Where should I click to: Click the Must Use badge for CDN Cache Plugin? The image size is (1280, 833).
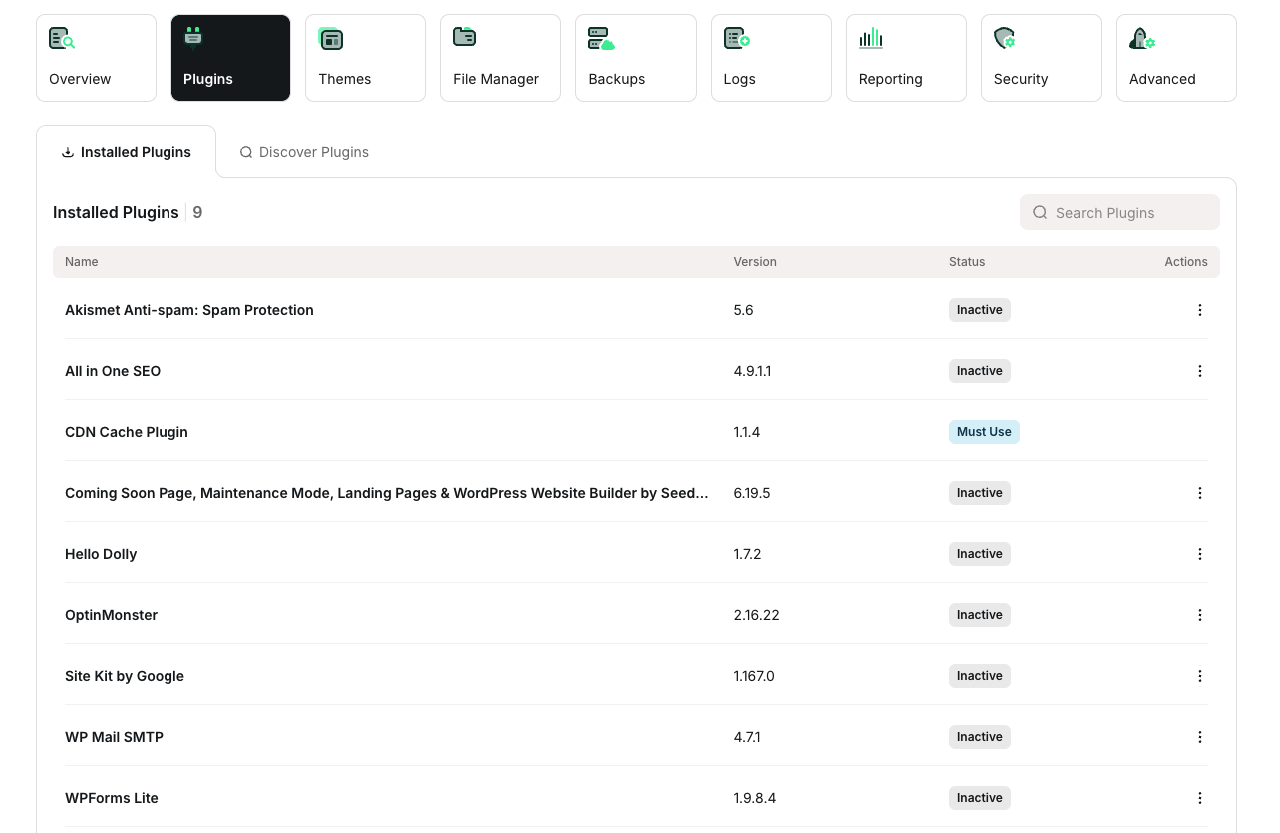(984, 432)
